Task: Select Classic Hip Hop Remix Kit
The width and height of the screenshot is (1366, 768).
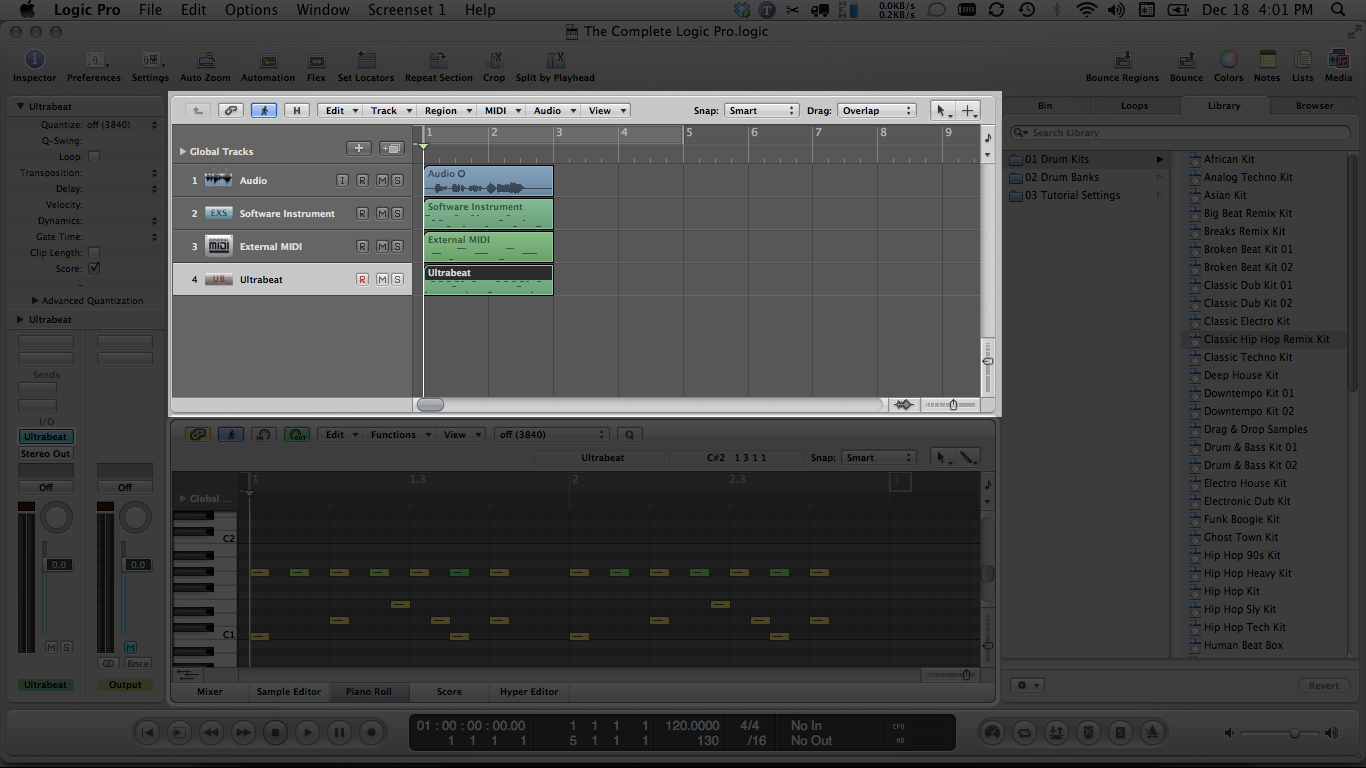Action: pos(1266,340)
